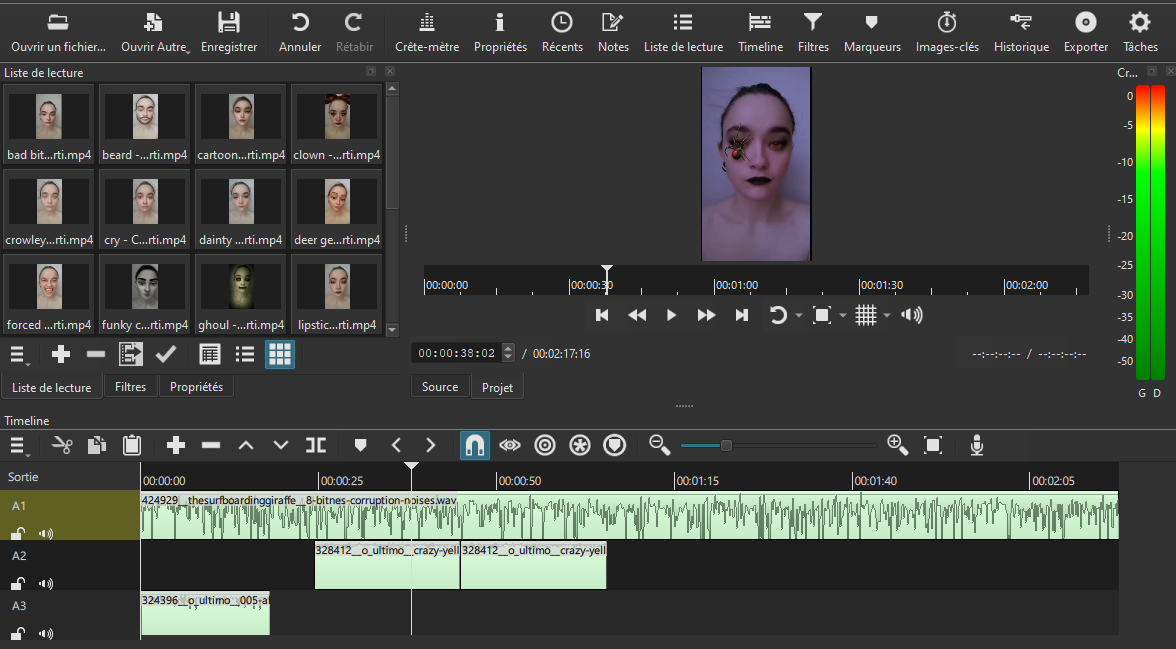Adjust the timeline zoom slider

coord(726,446)
